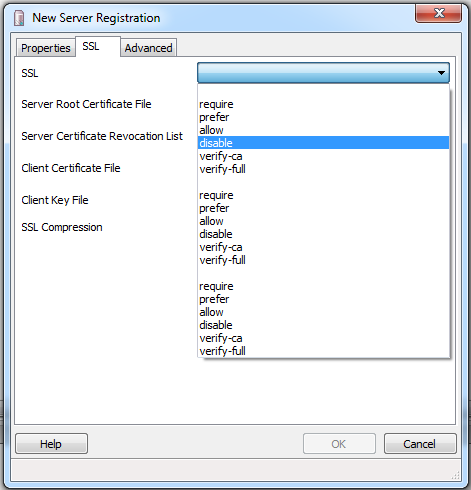Choose the highlighted disable option
Screen dimensions: 471x490
(323, 143)
